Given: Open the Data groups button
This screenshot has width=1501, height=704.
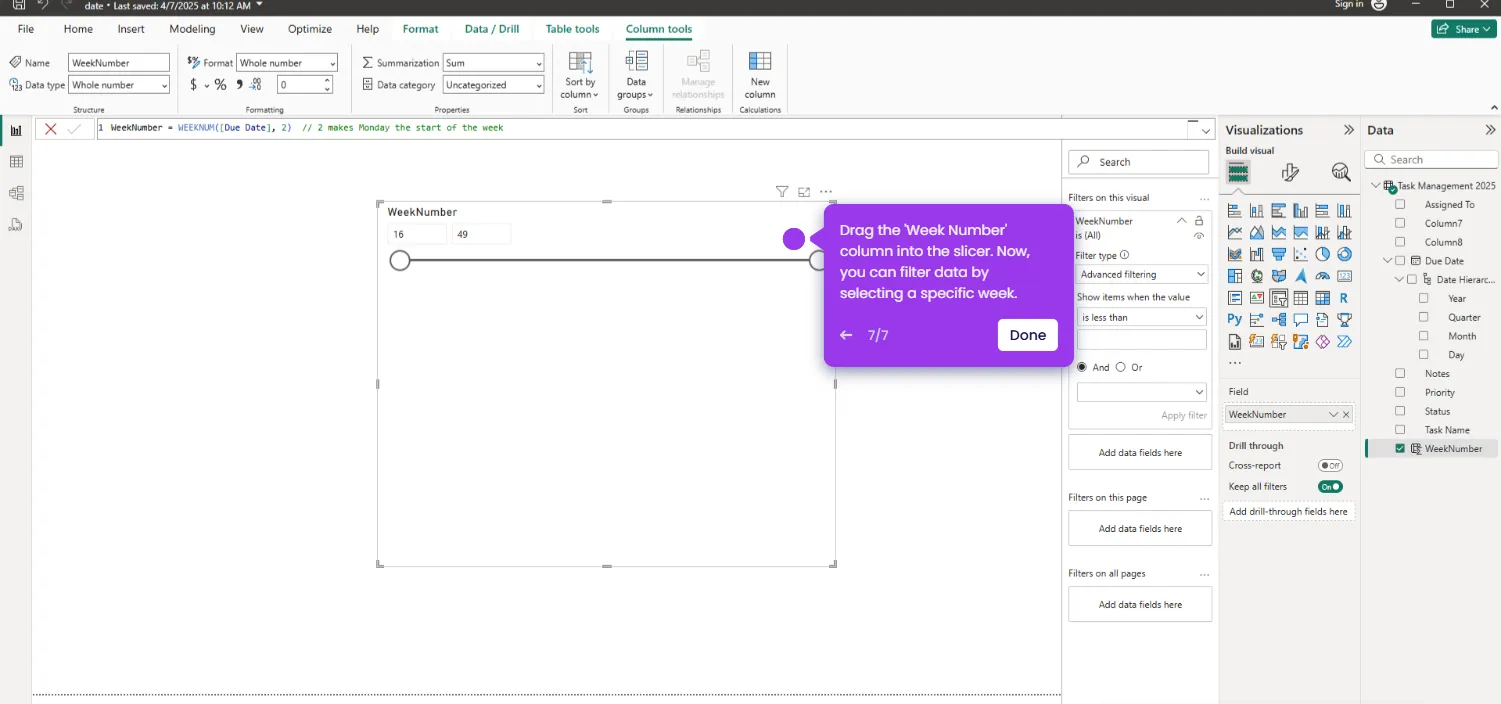Looking at the screenshot, I should click(636, 73).
